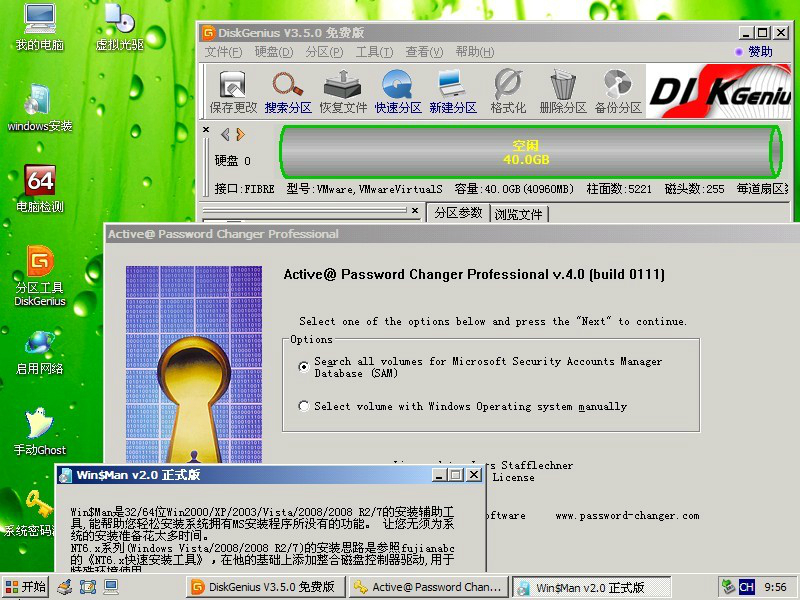Create a partition with 新建分区
Image resolution: width=800 pixels, height=600 pixels.
[451, 90]
